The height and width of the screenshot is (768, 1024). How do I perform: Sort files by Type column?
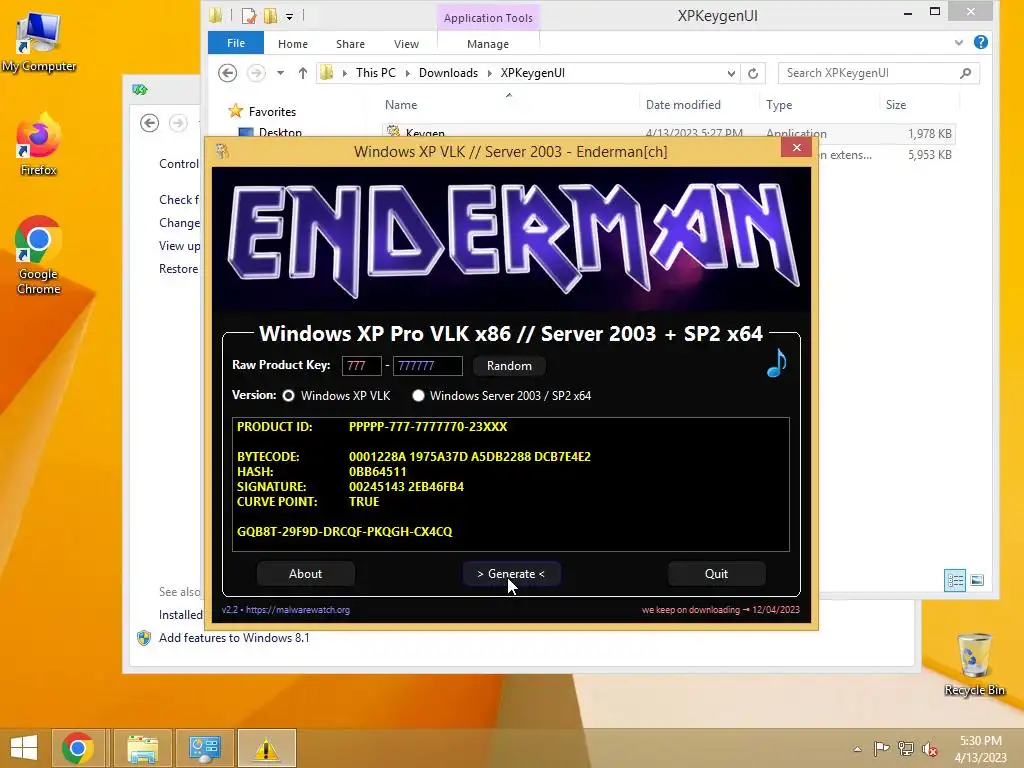click(778, 104)
